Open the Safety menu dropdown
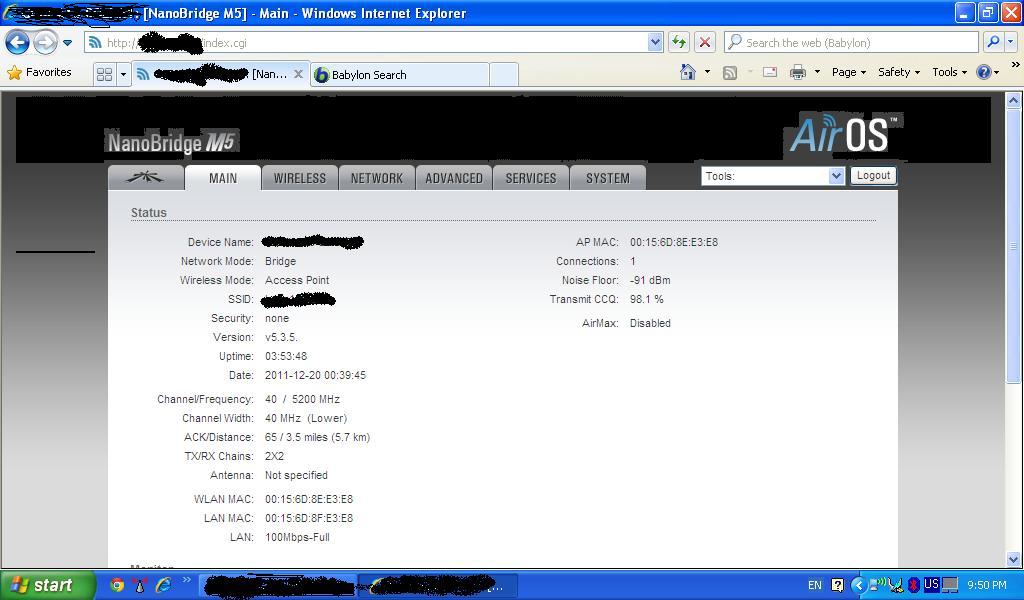This screenshot has width=1024, height=600. point(898,72)
